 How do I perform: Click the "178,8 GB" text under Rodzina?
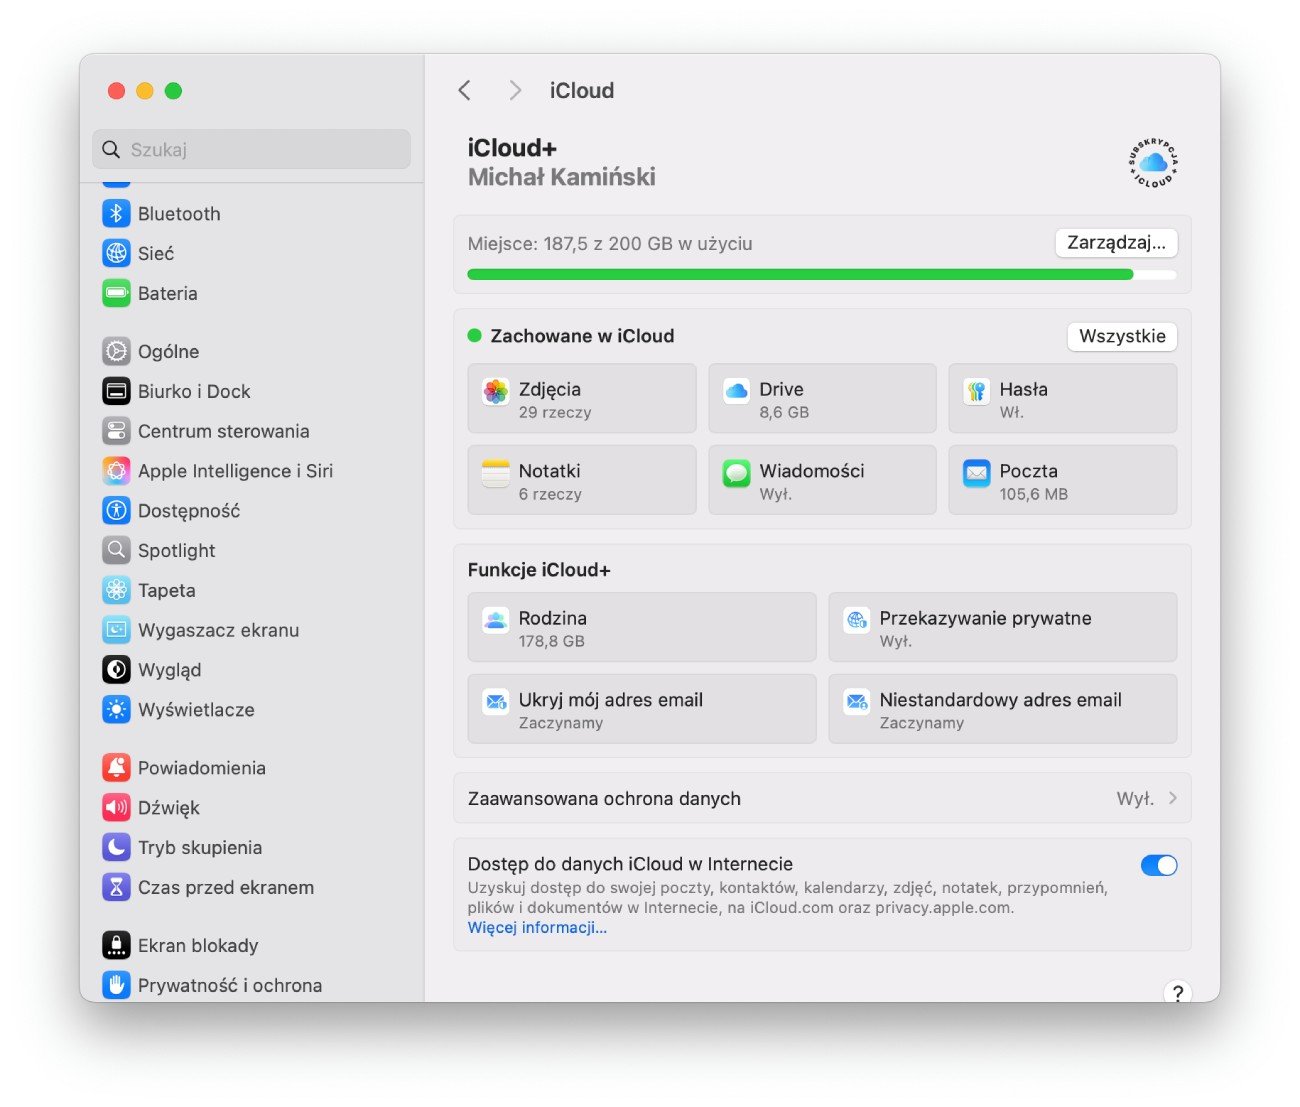tap(551, 641)
